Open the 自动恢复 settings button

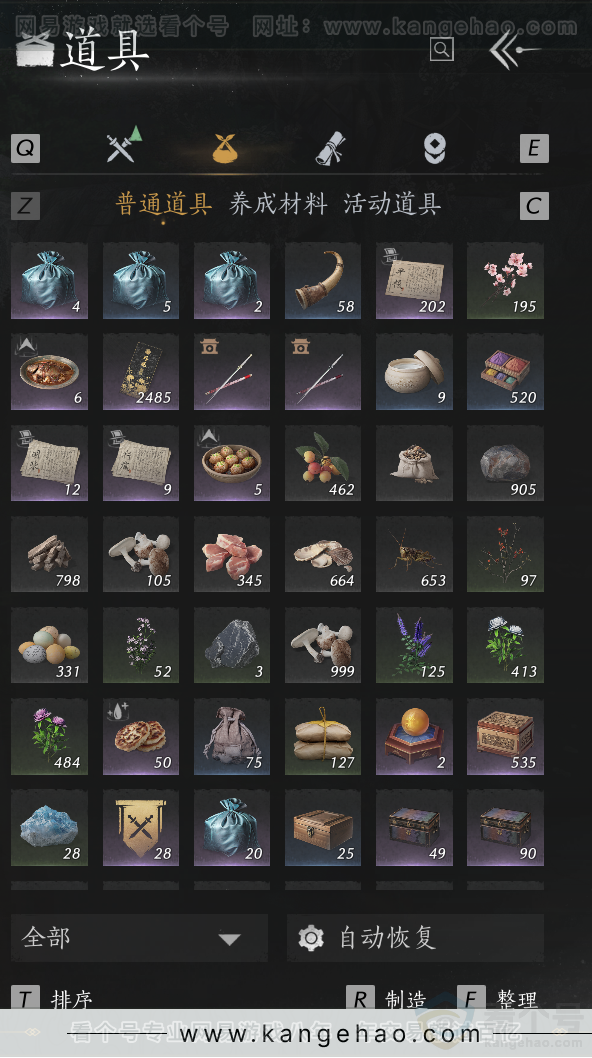415,938
